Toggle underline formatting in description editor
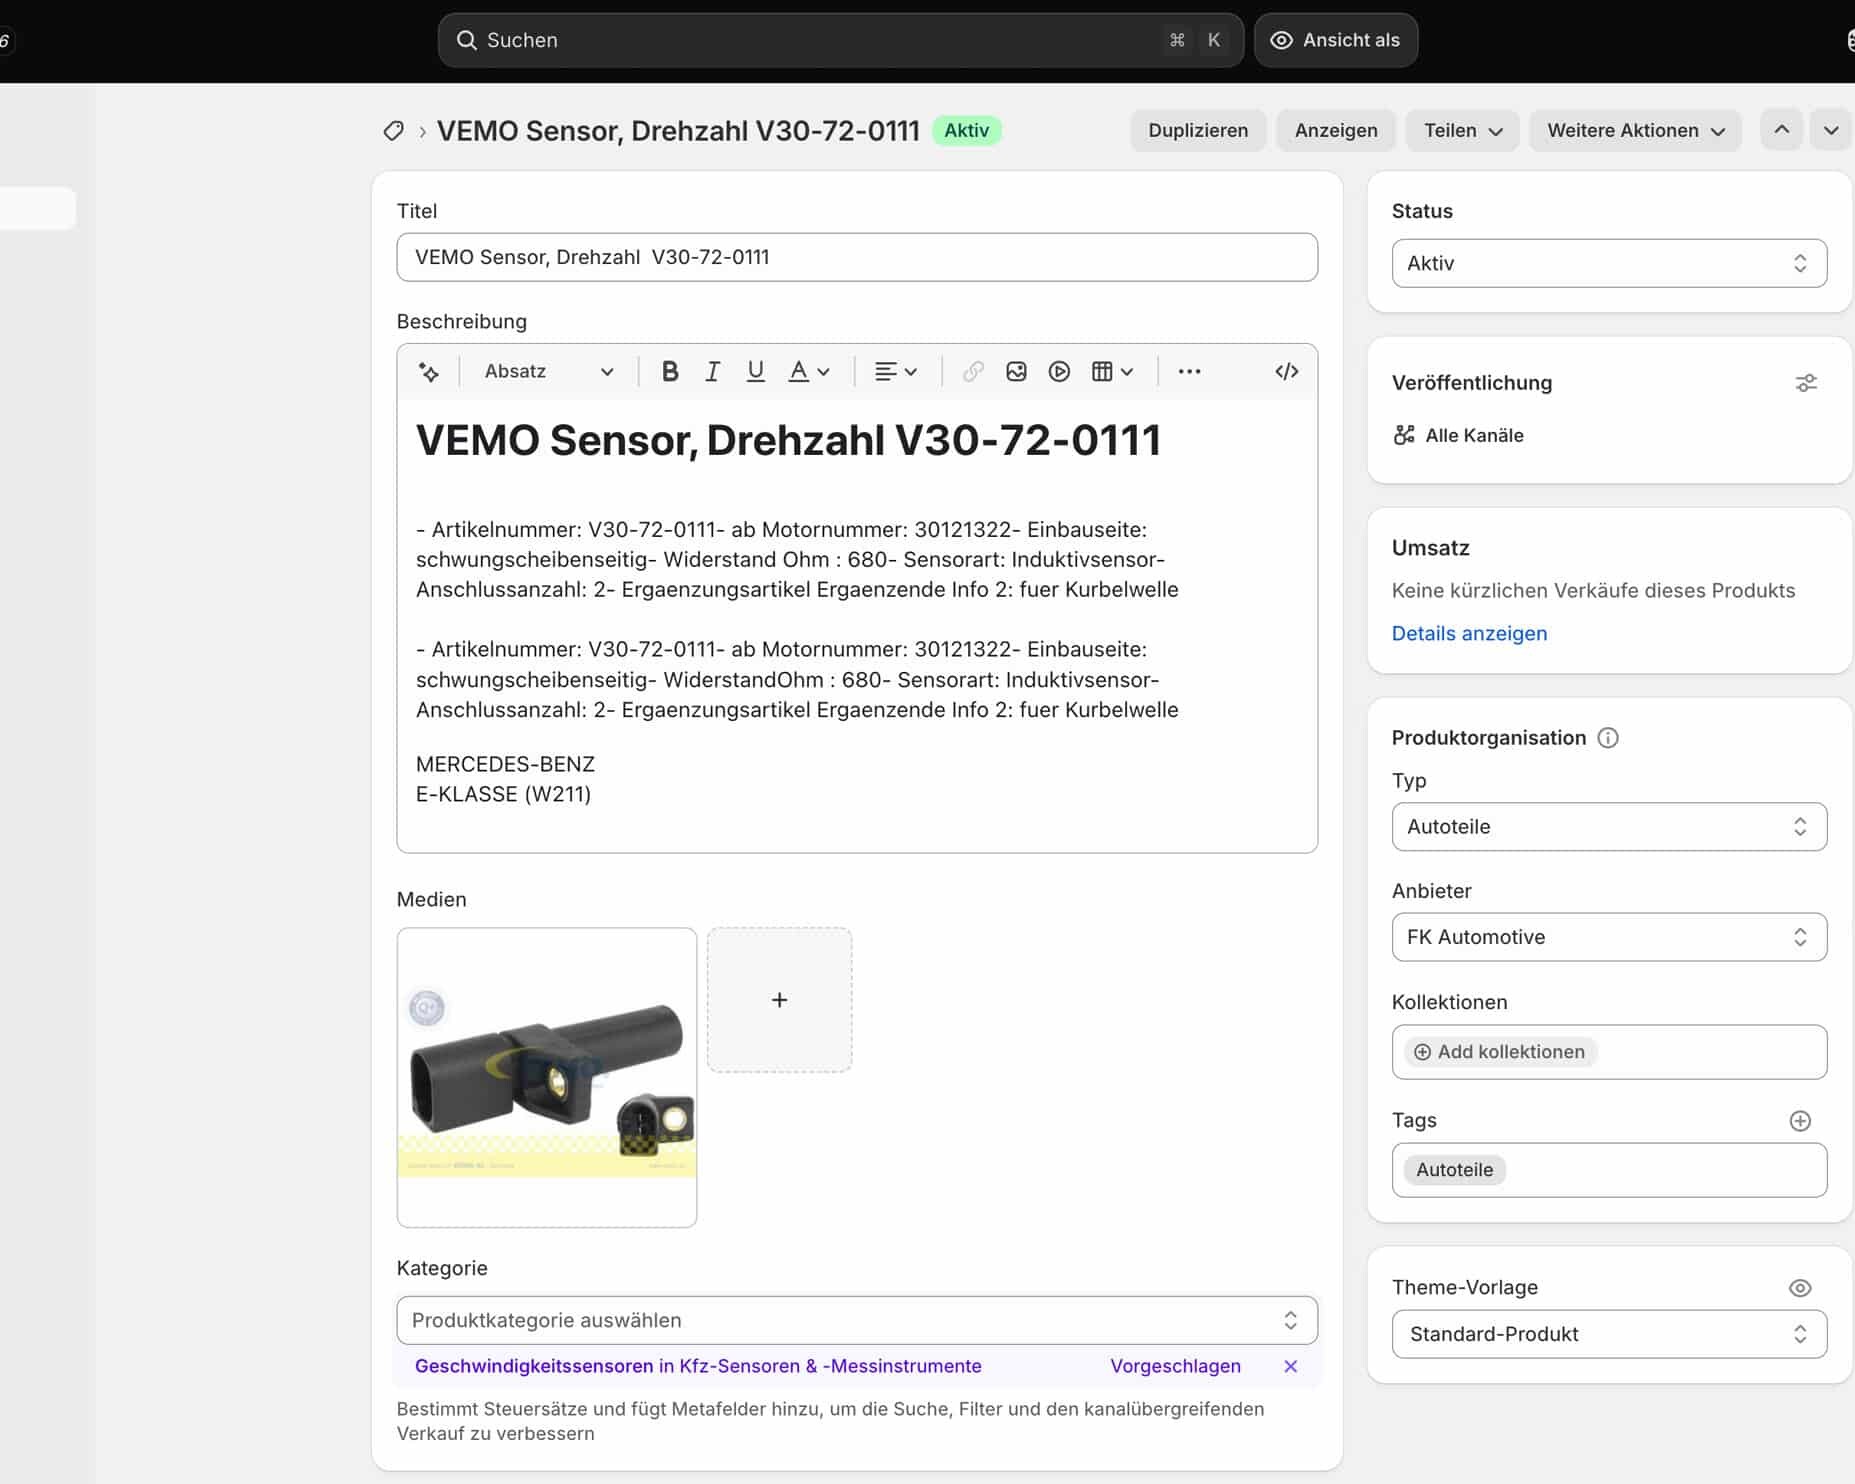 coord(755,372)
